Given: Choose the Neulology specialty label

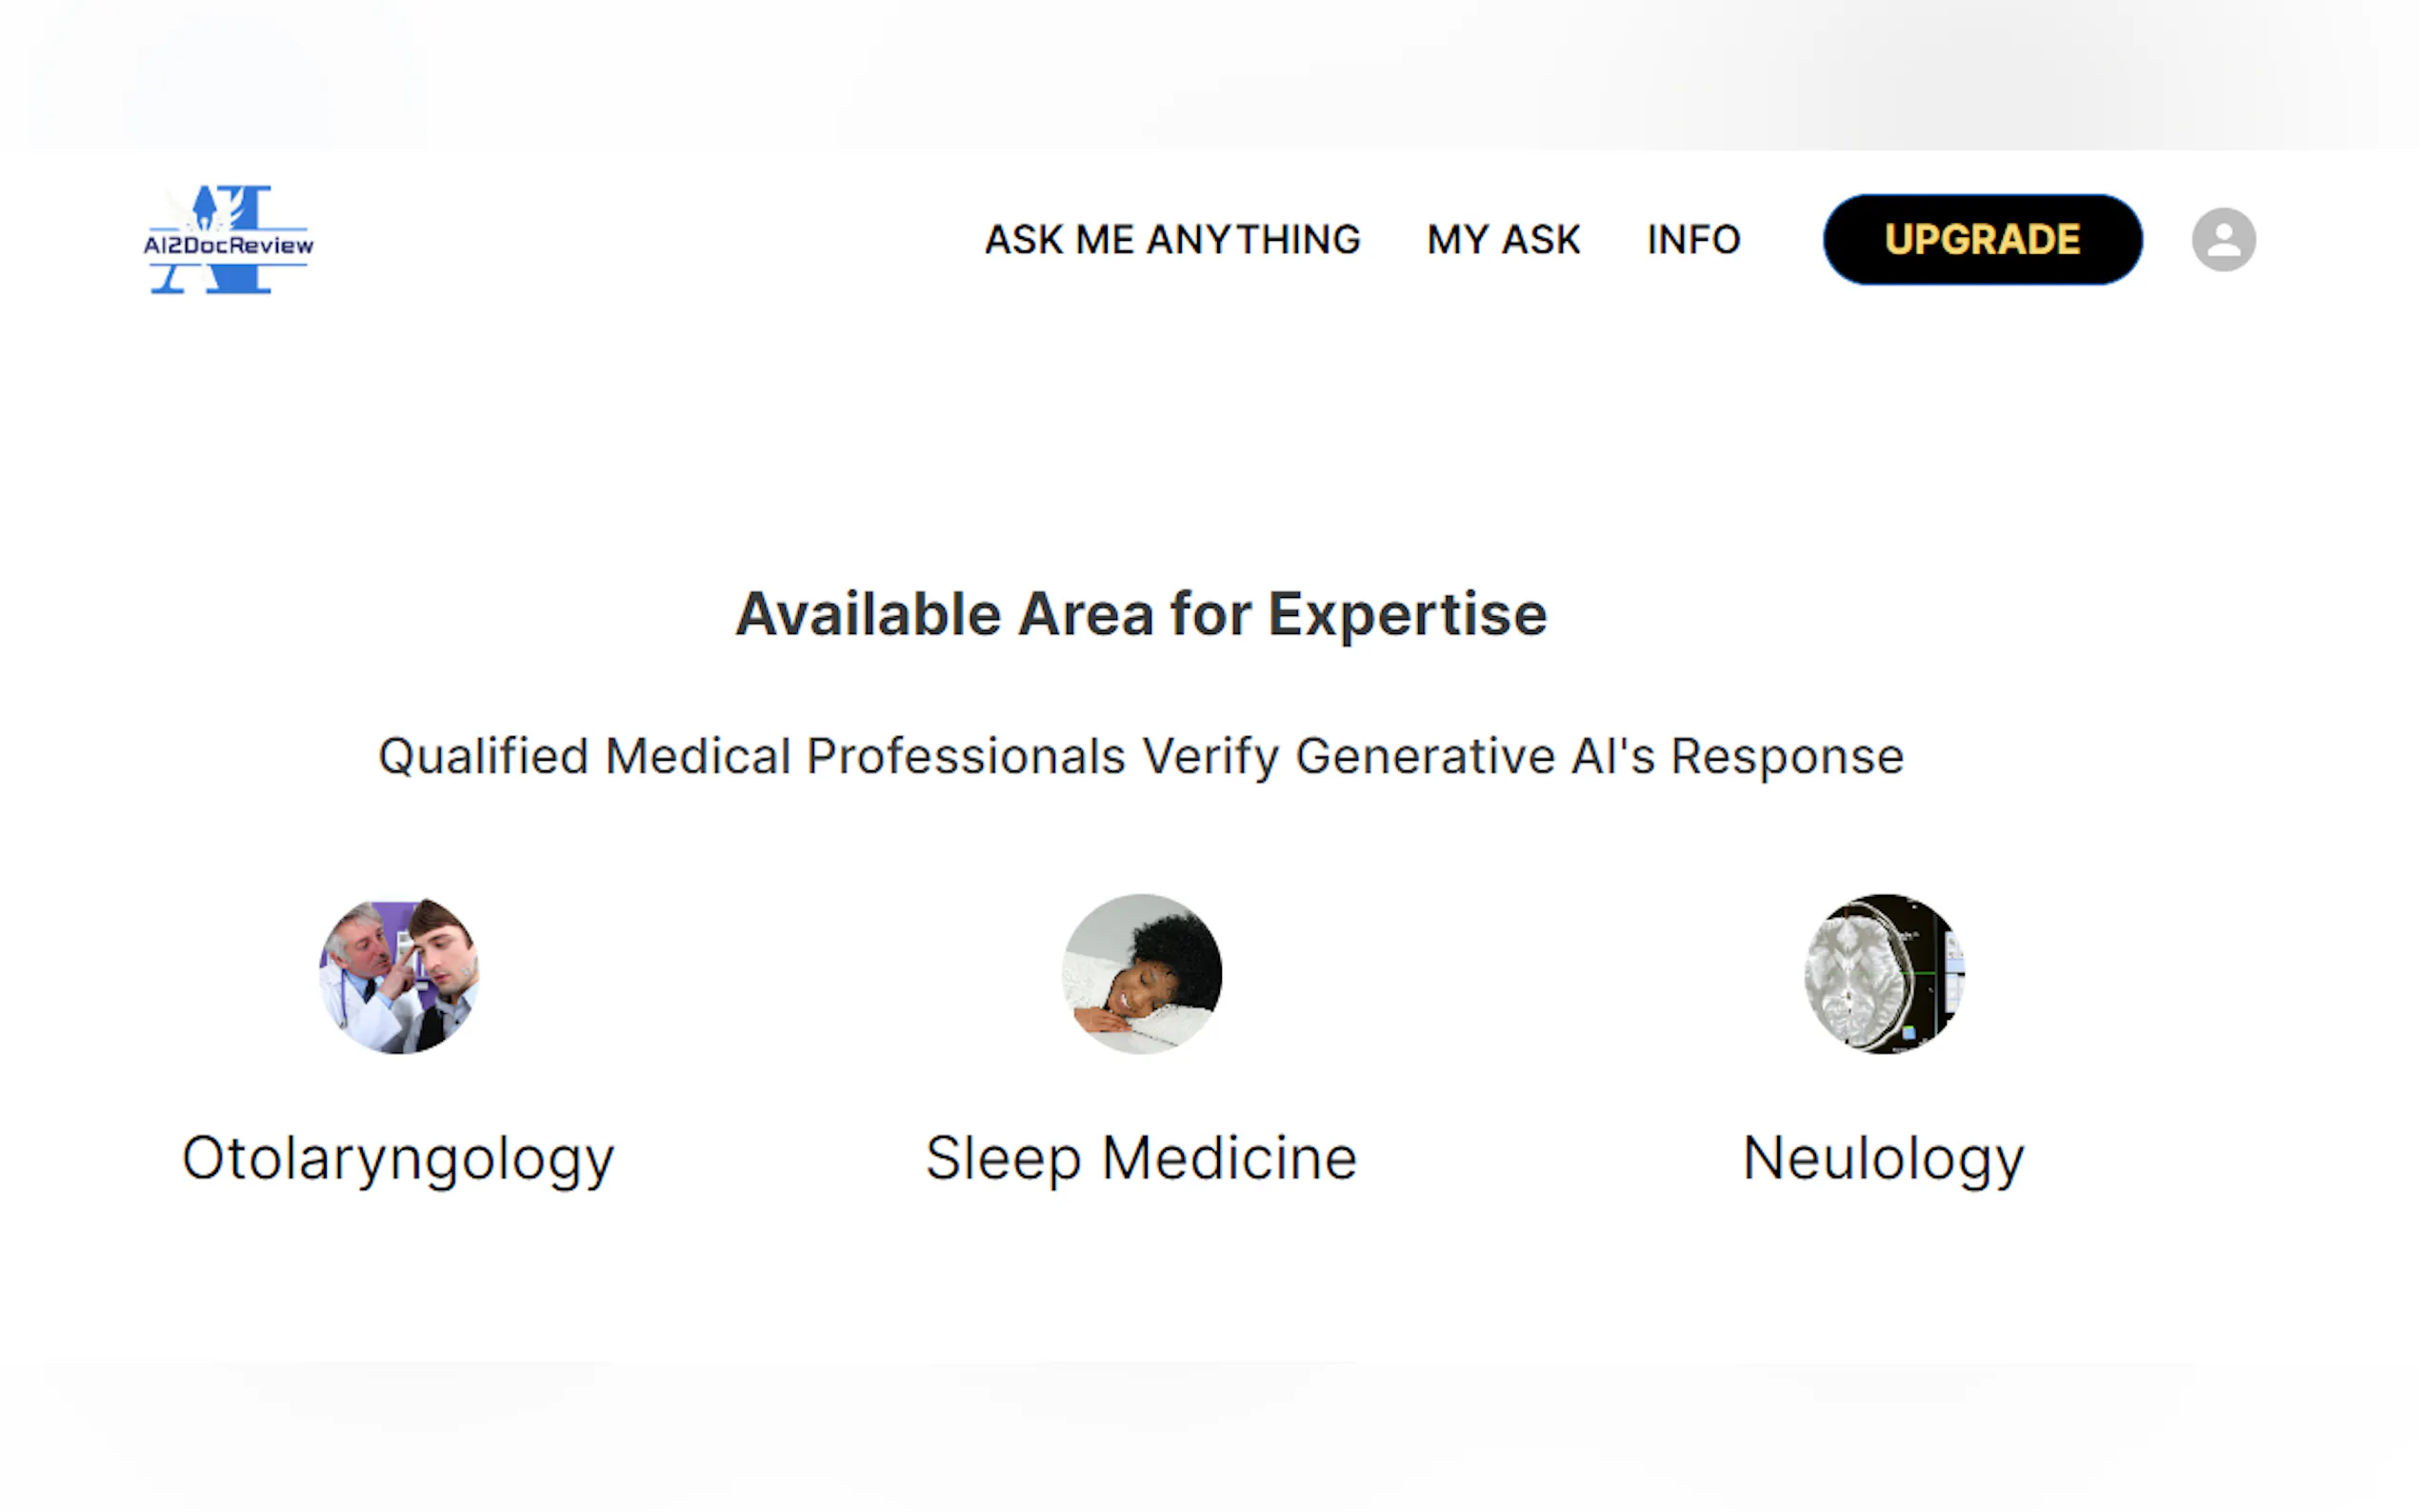Looking at the screenshot, I should point(1883,1158).
